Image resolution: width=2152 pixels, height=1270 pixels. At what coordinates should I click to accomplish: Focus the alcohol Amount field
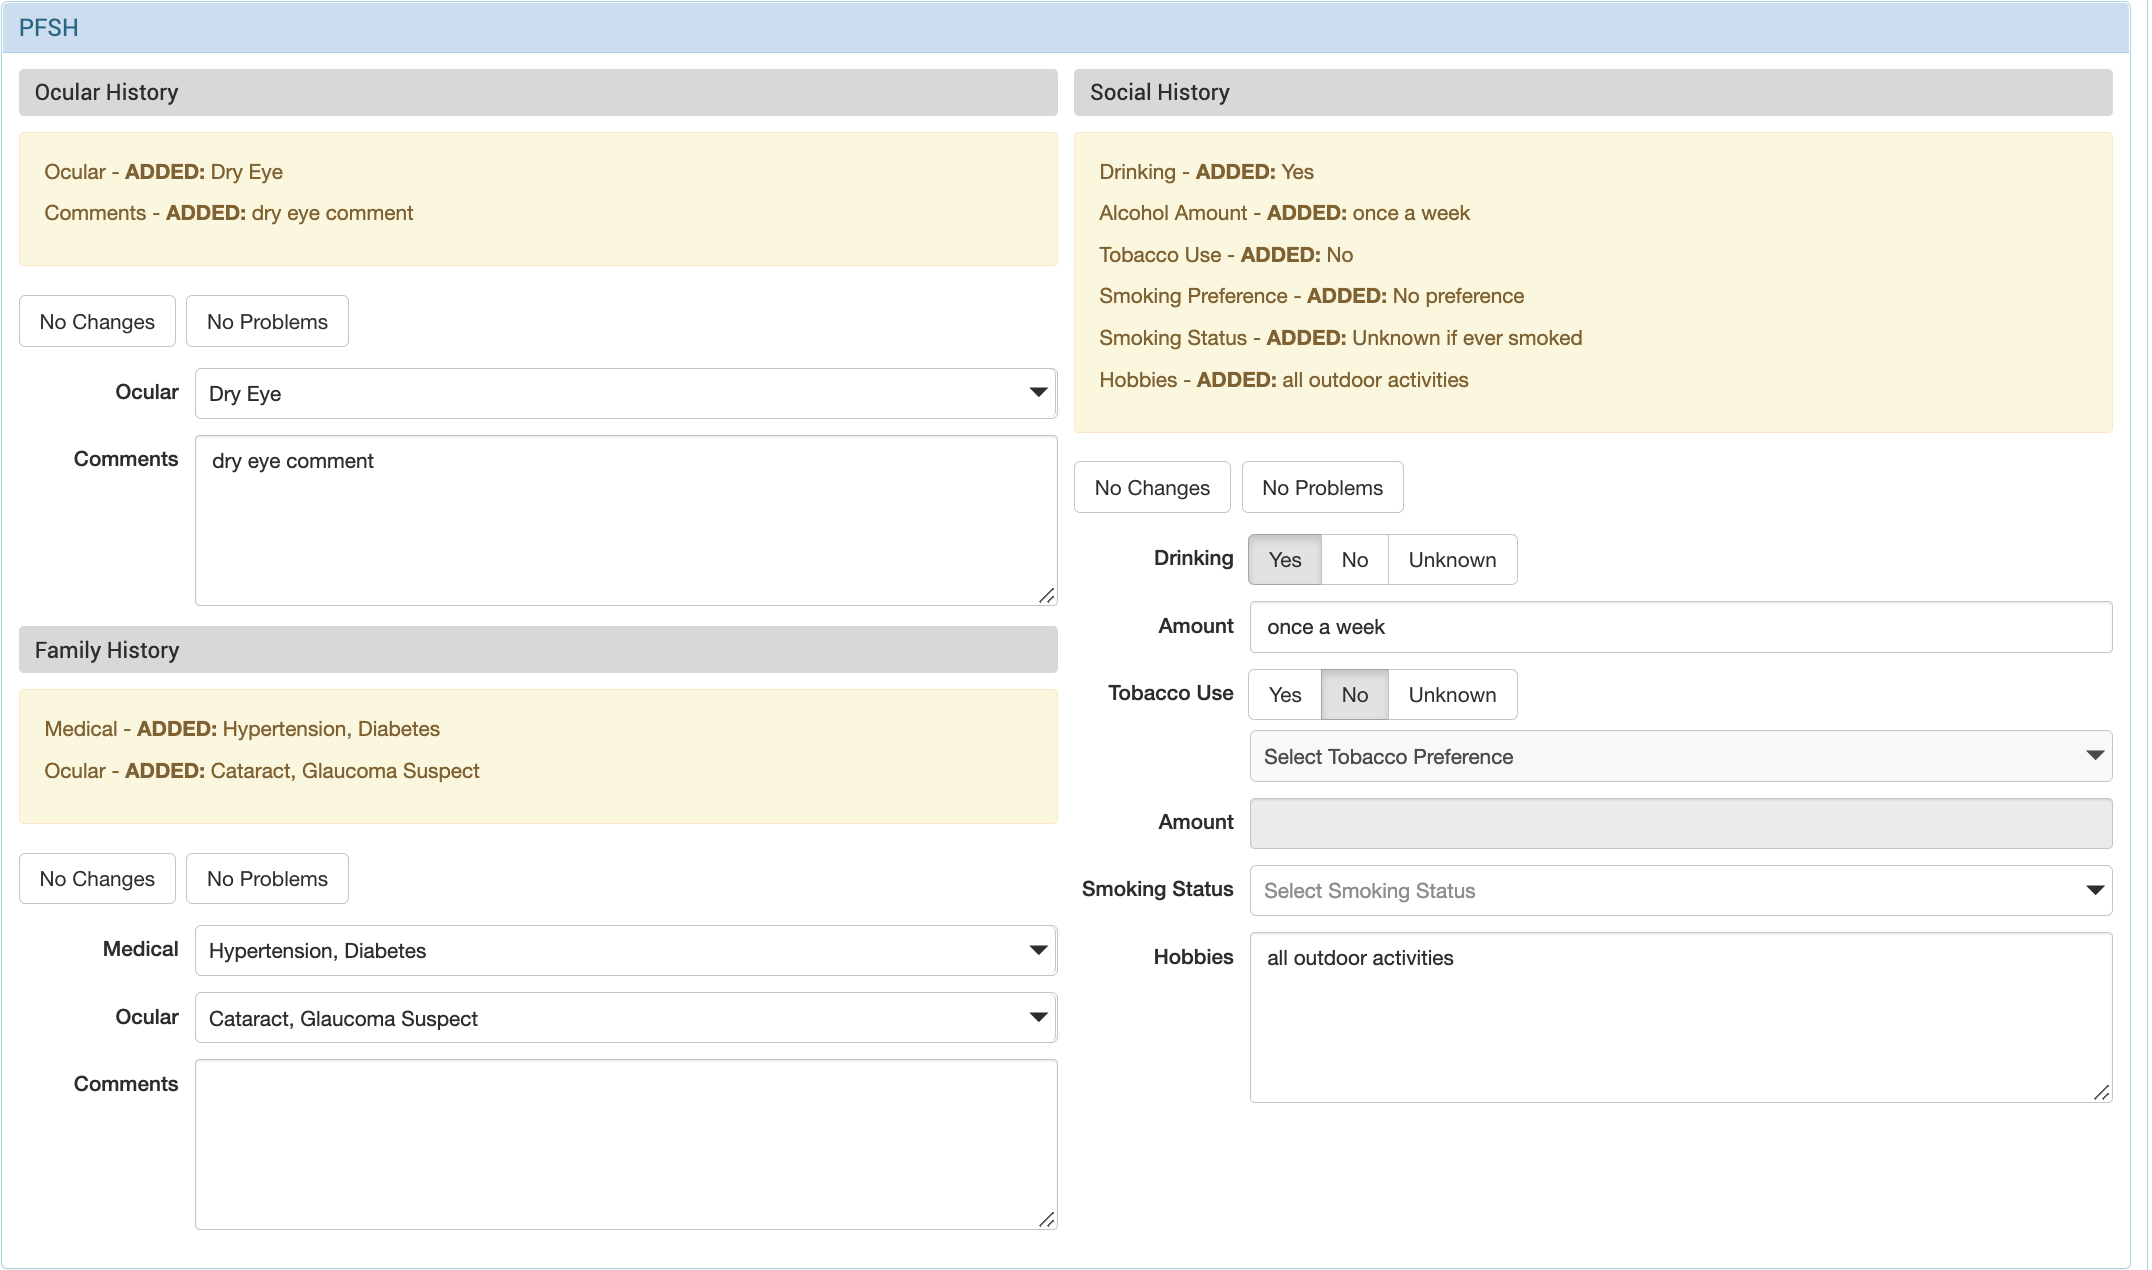[1680, 627]
